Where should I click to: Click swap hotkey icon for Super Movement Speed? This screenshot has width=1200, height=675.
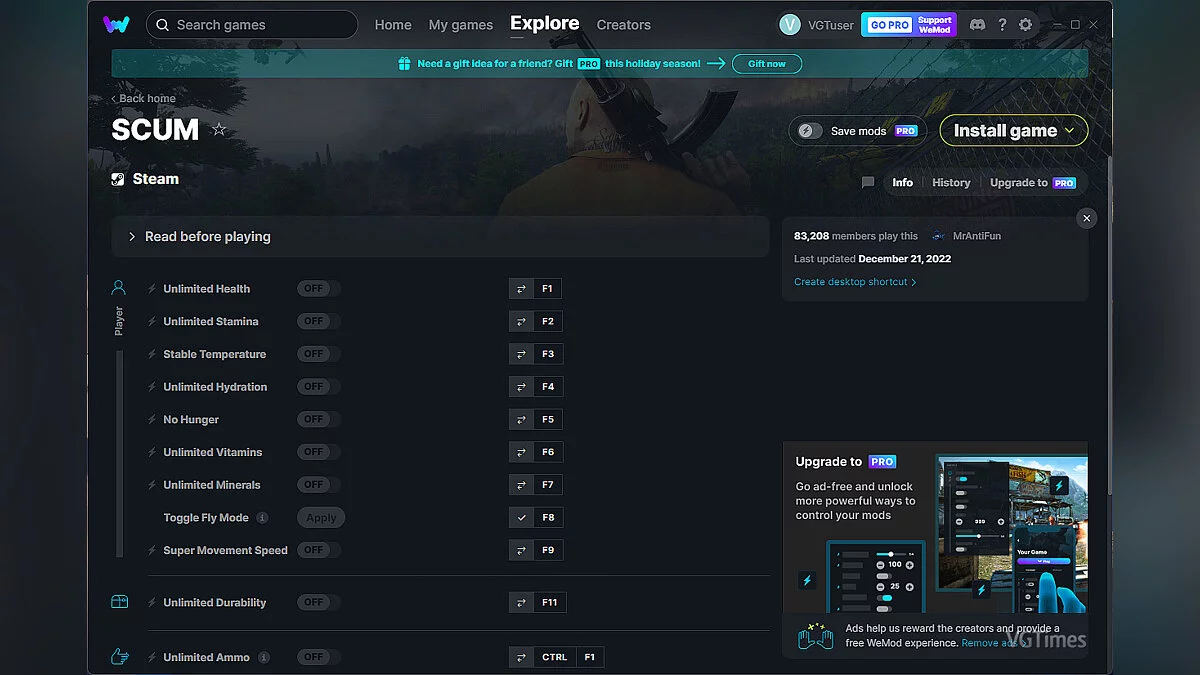click(521, 550)
